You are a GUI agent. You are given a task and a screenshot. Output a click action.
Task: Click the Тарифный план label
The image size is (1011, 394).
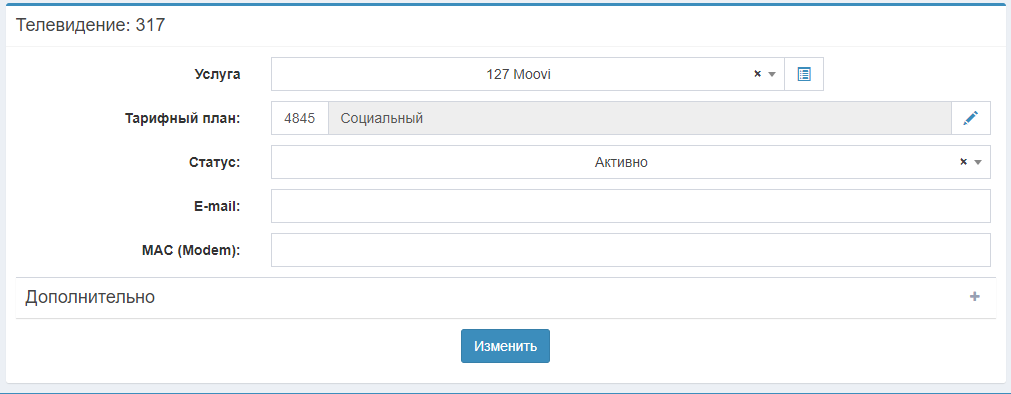[x=182, y=119]
